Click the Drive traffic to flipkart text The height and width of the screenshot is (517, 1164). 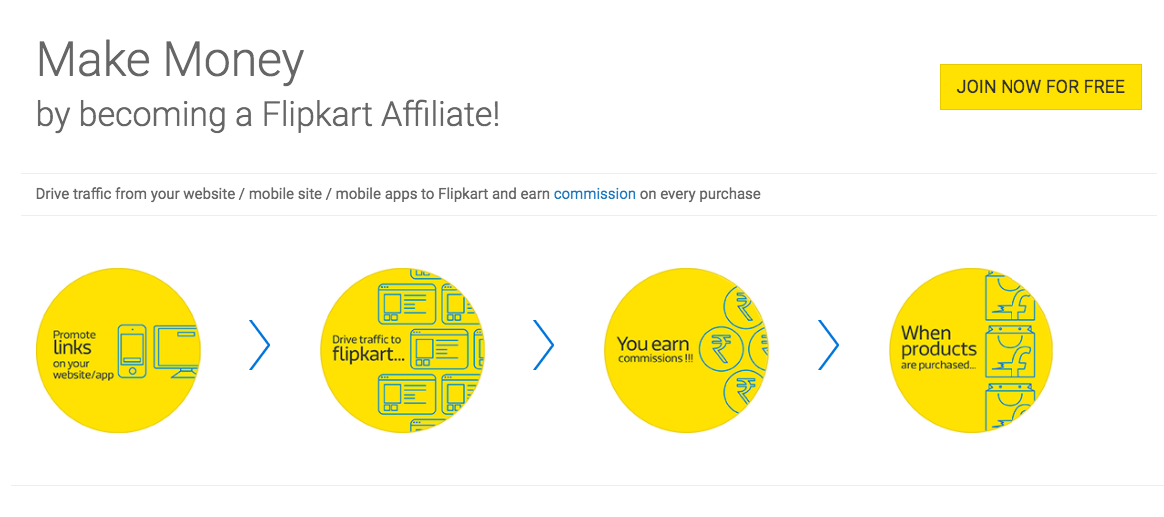(x=369, y=348)
